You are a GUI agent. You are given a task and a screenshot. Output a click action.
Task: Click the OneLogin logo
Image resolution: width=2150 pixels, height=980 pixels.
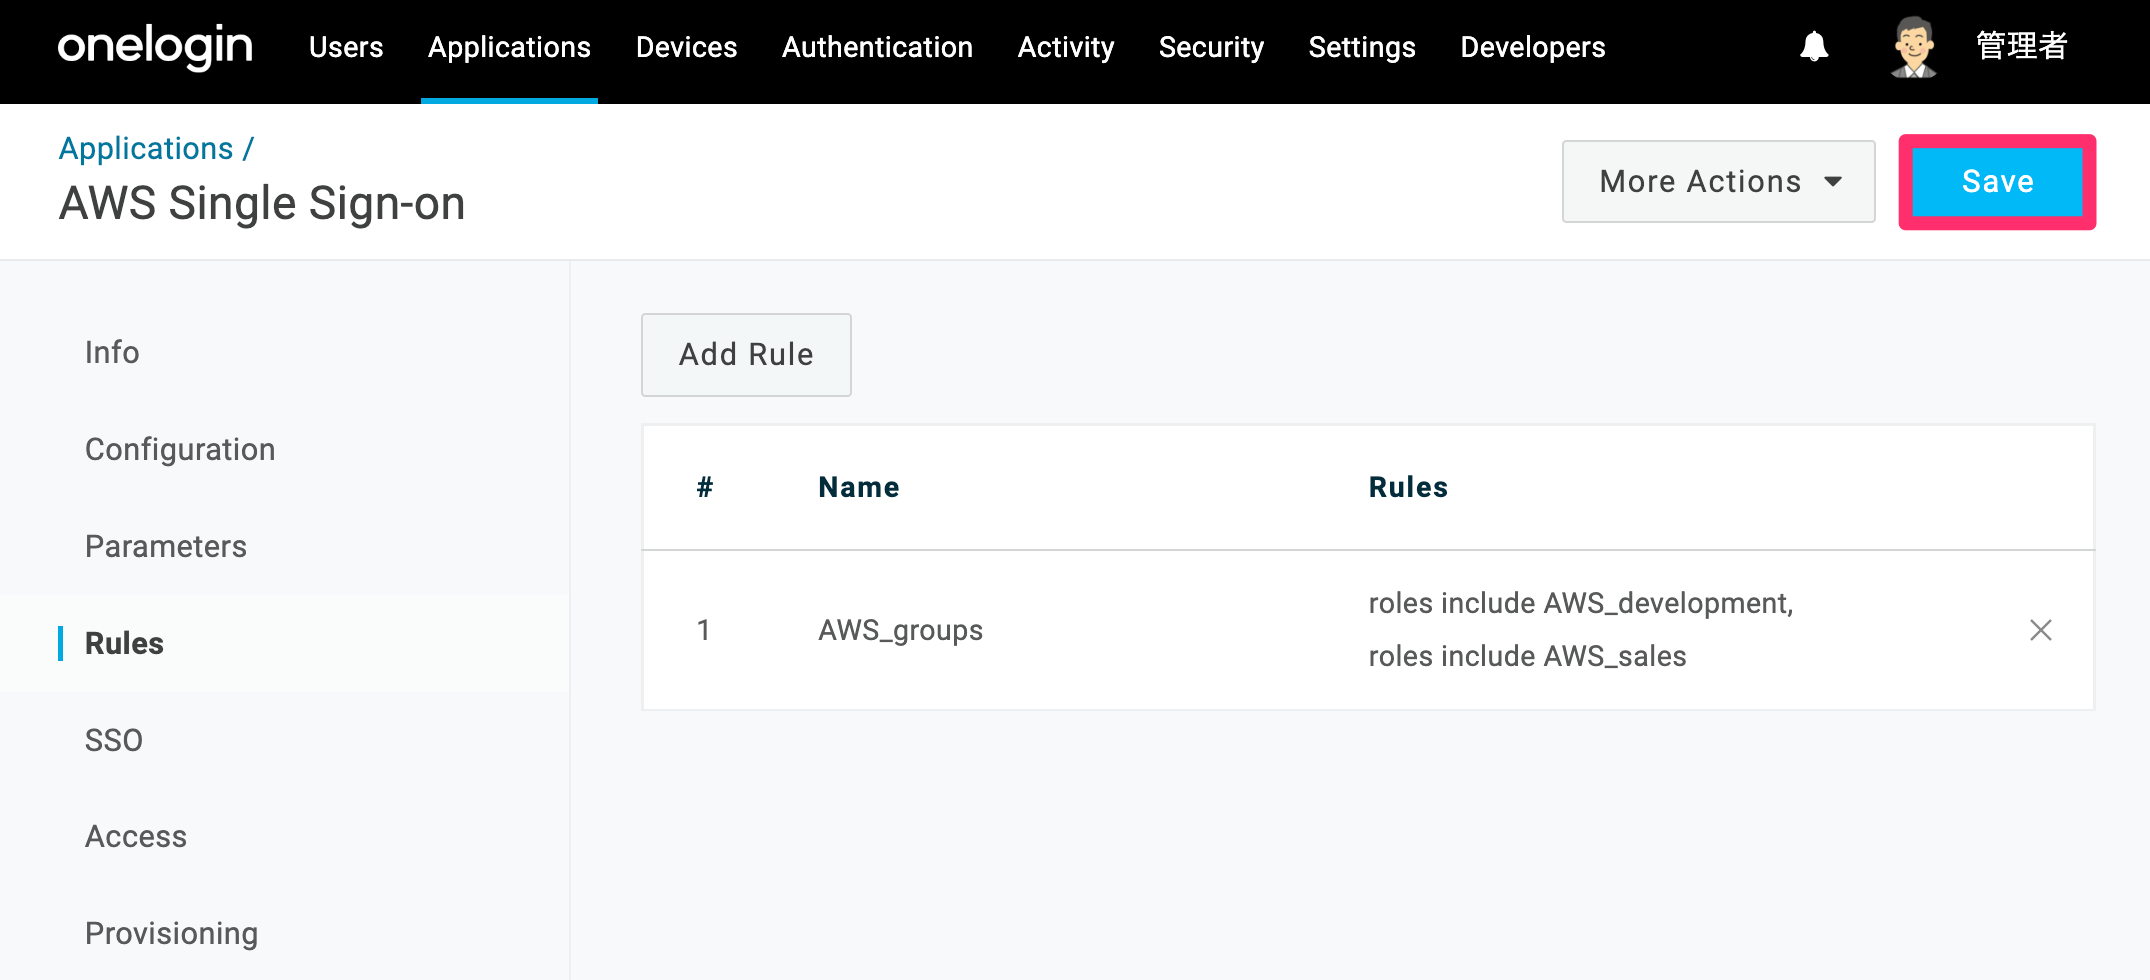(x=155, y=47)
